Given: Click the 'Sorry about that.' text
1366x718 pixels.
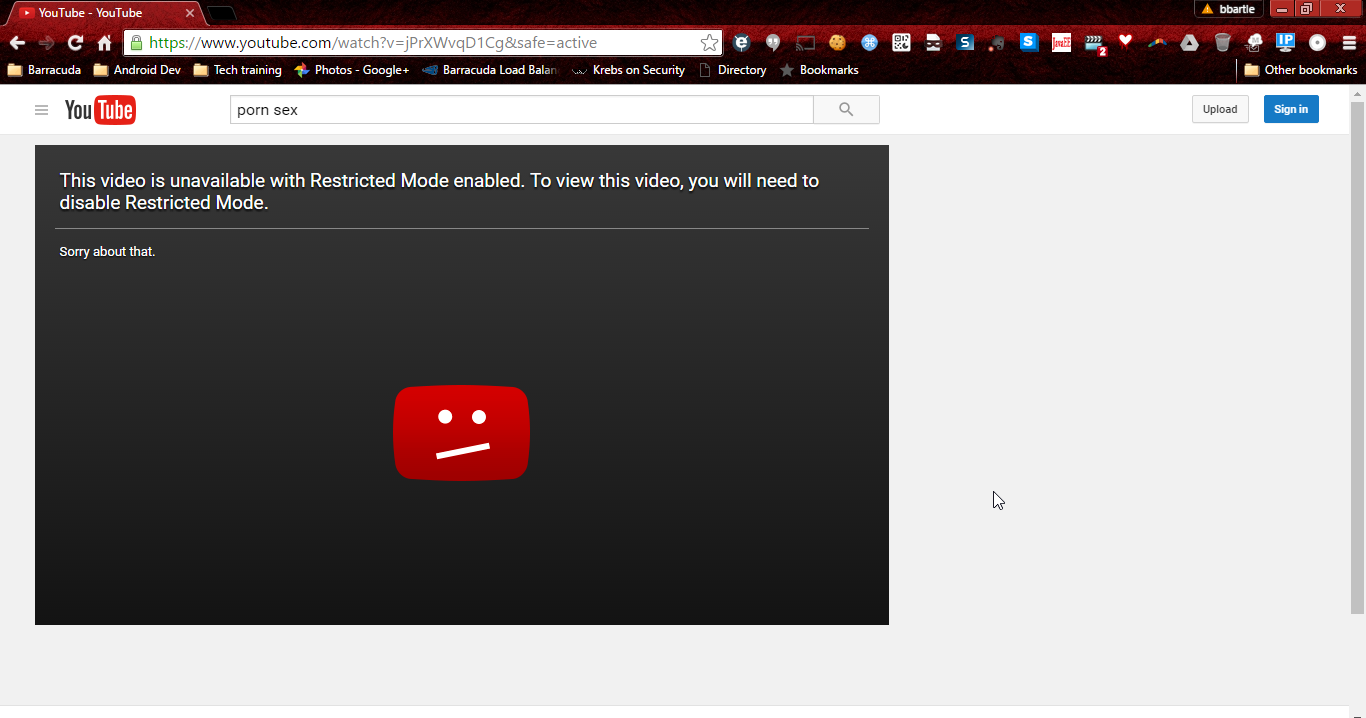Looking at the screenshot, I should click(x=107, y=252).
